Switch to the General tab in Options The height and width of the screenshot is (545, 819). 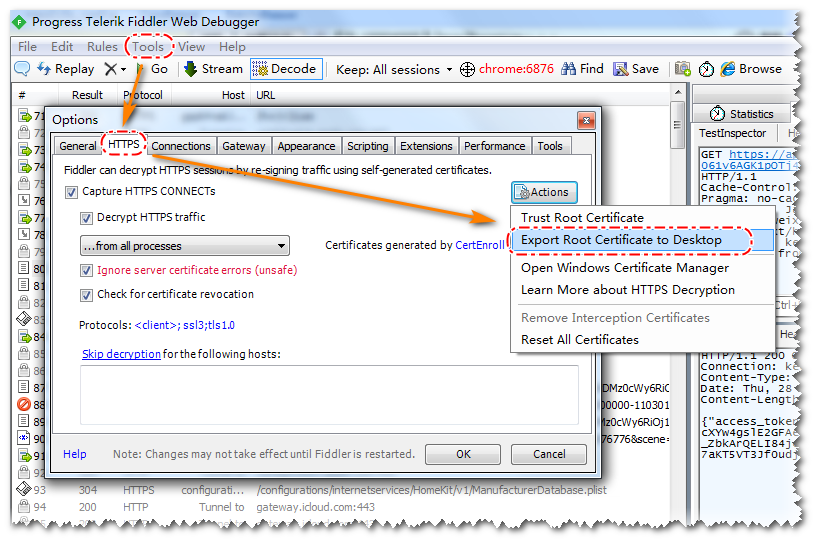click(77, 146)
